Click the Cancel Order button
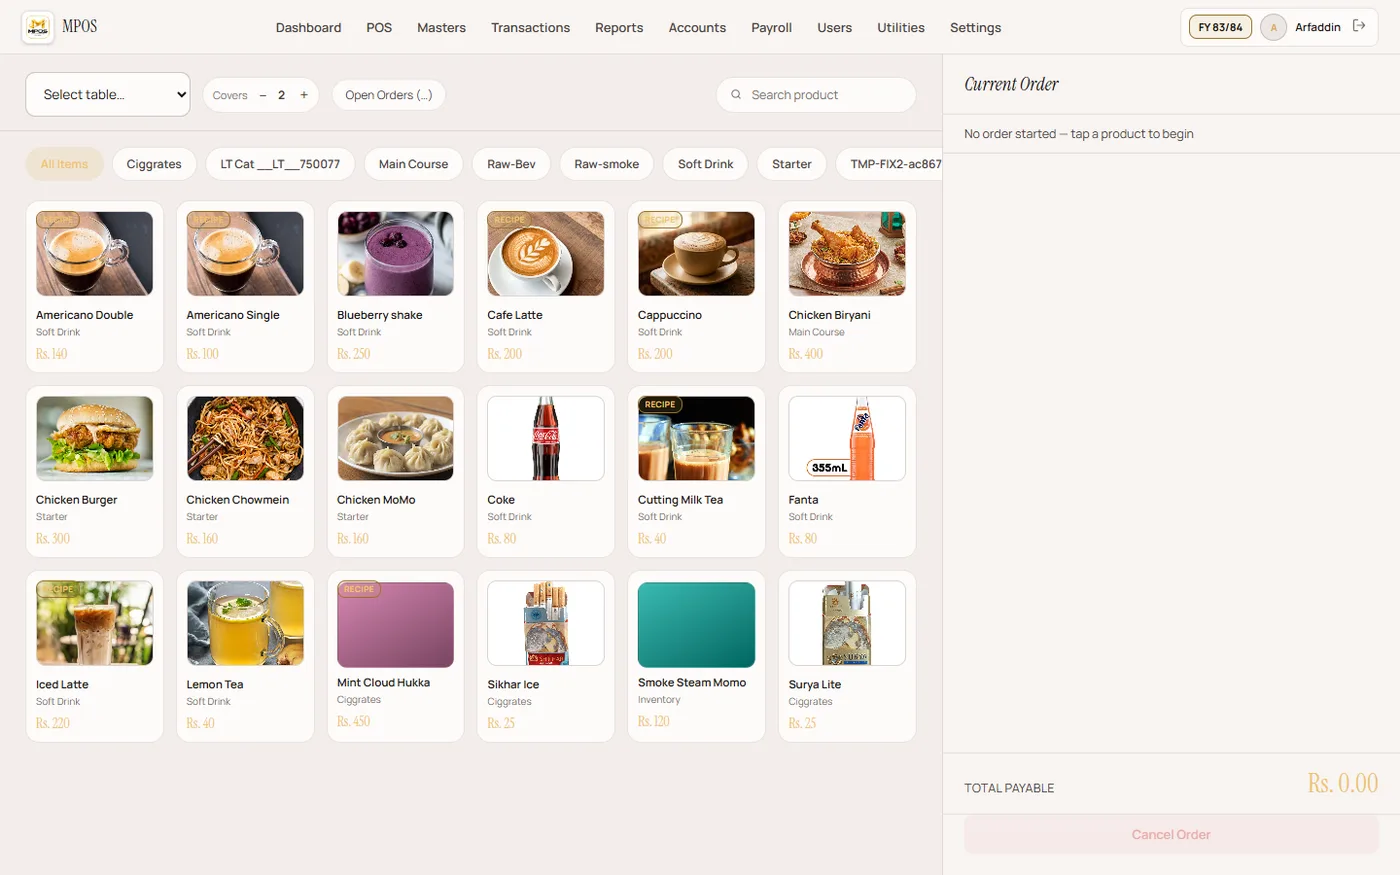Viewport: 1400px width, 875px height. 1171,835
